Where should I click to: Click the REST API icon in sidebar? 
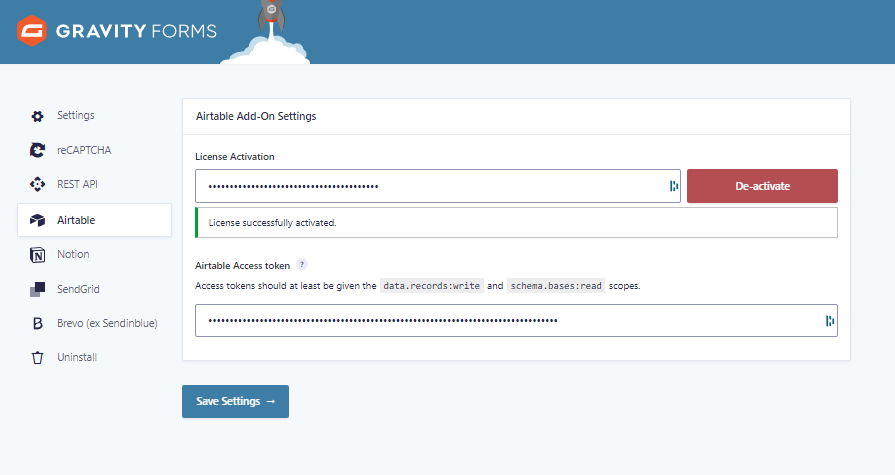pyautogui.click(x=38, y=184)
